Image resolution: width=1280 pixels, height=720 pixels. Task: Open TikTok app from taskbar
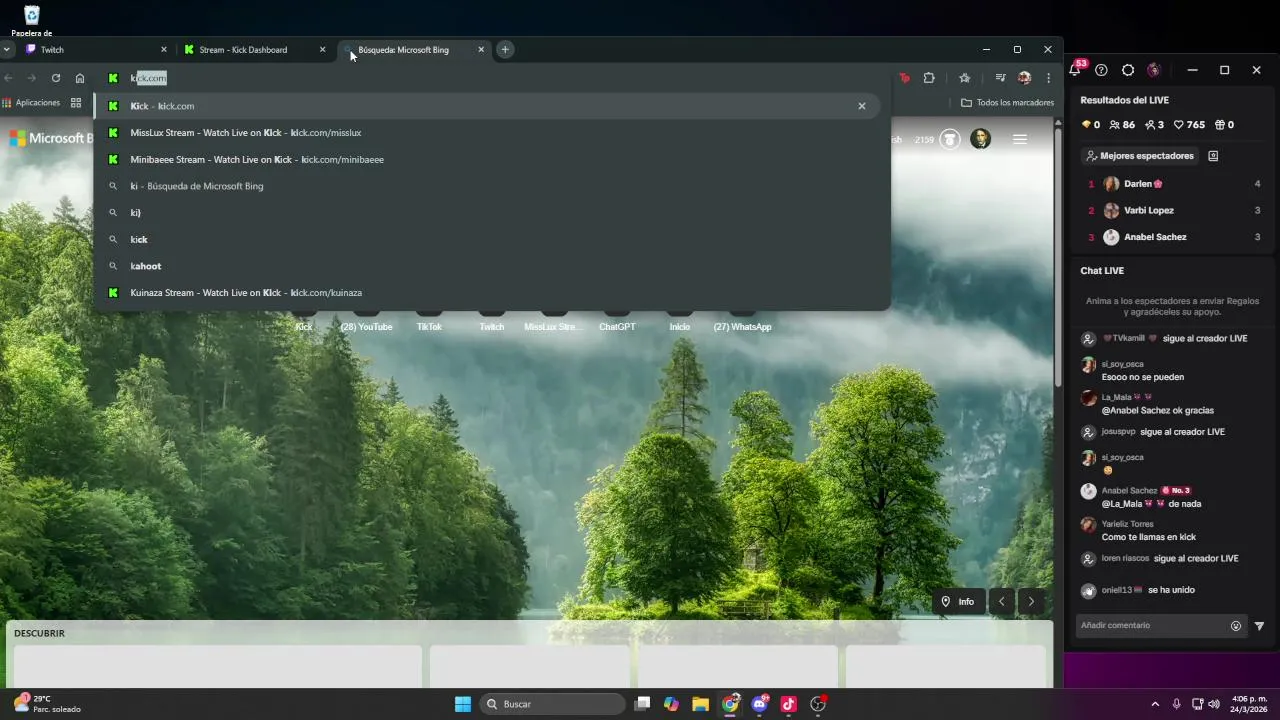tap(788, 704)
